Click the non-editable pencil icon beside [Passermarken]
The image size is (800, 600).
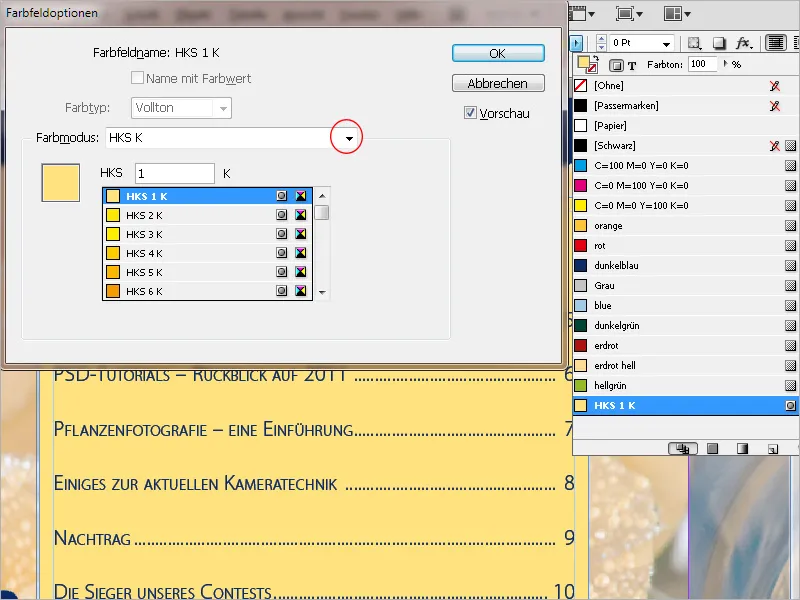[x=774, y=106]
